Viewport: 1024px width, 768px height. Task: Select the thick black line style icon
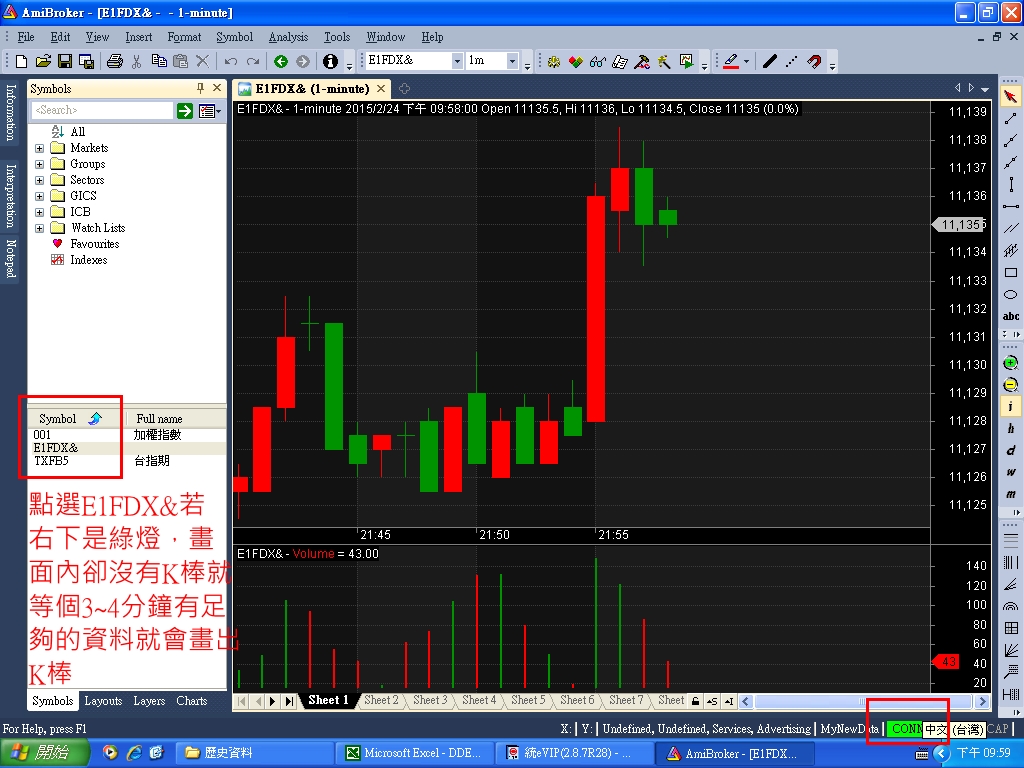(770, 61)
